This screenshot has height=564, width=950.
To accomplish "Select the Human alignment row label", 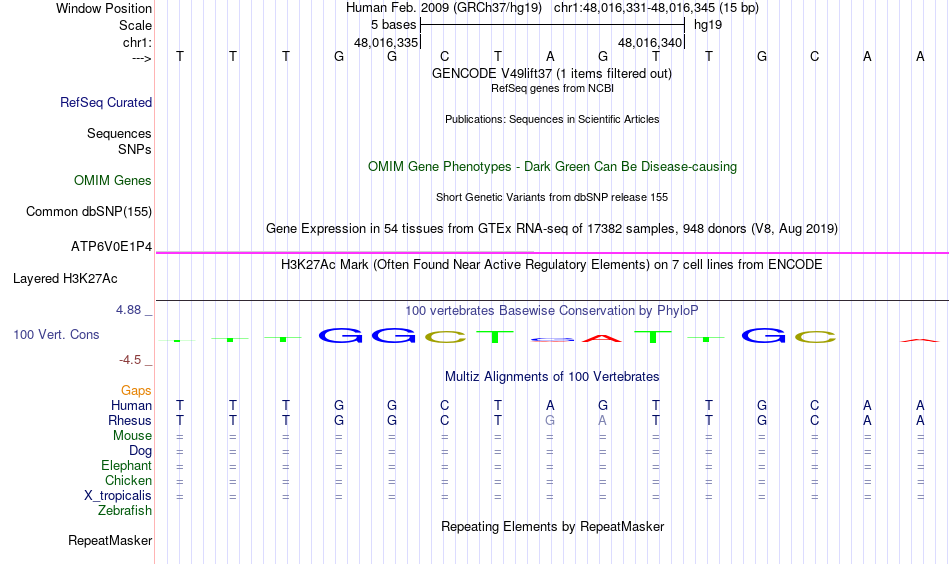I will pyautogui.click(x=131, y=405).
